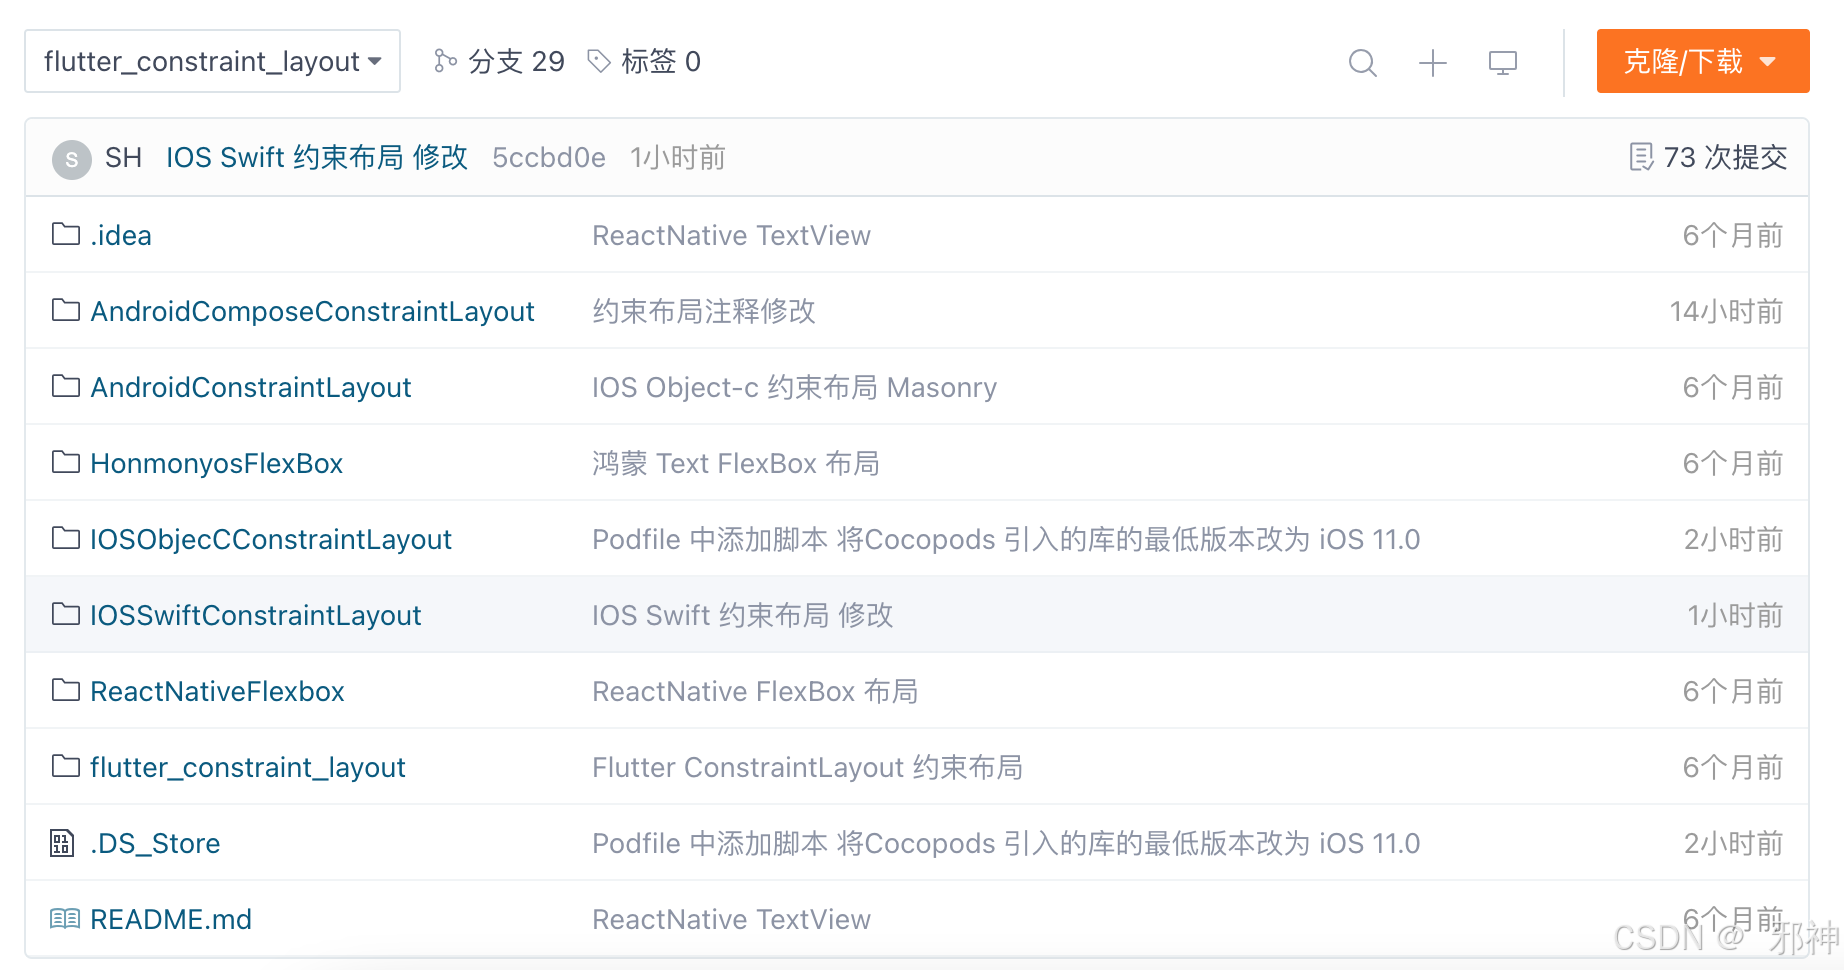Open the IOSSwiftConstraintLayout folder
This screenshot has width=1844, height=970.
pyautogui.click(x=256, y=615)
